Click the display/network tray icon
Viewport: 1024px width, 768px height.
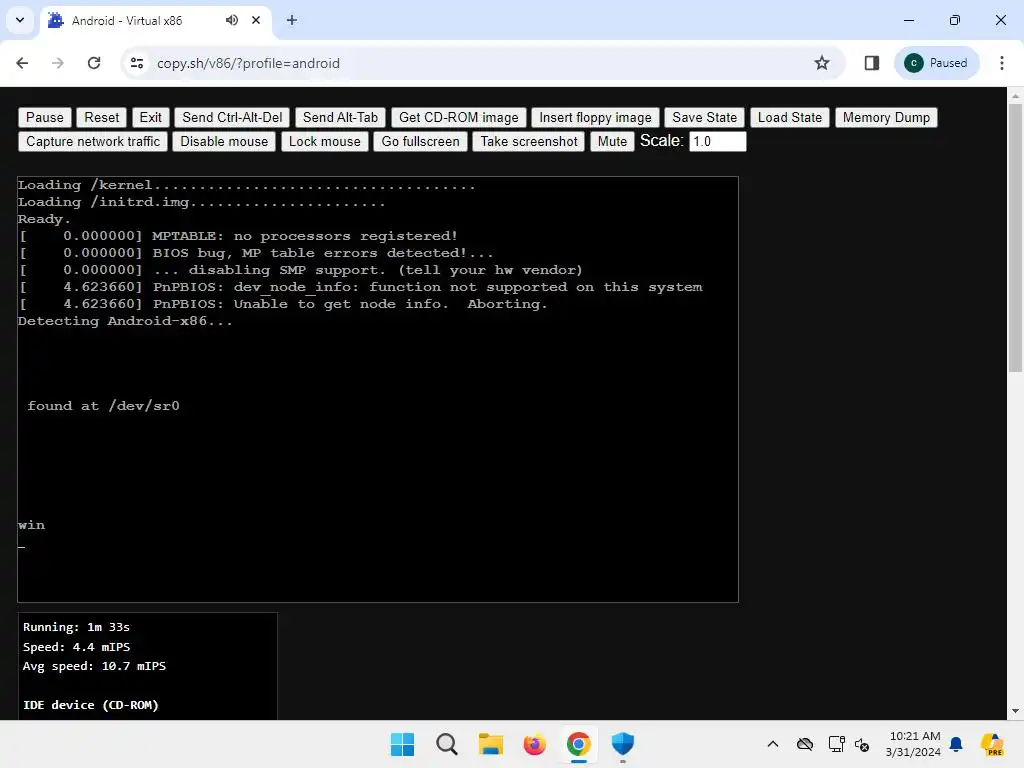(836, 744)
